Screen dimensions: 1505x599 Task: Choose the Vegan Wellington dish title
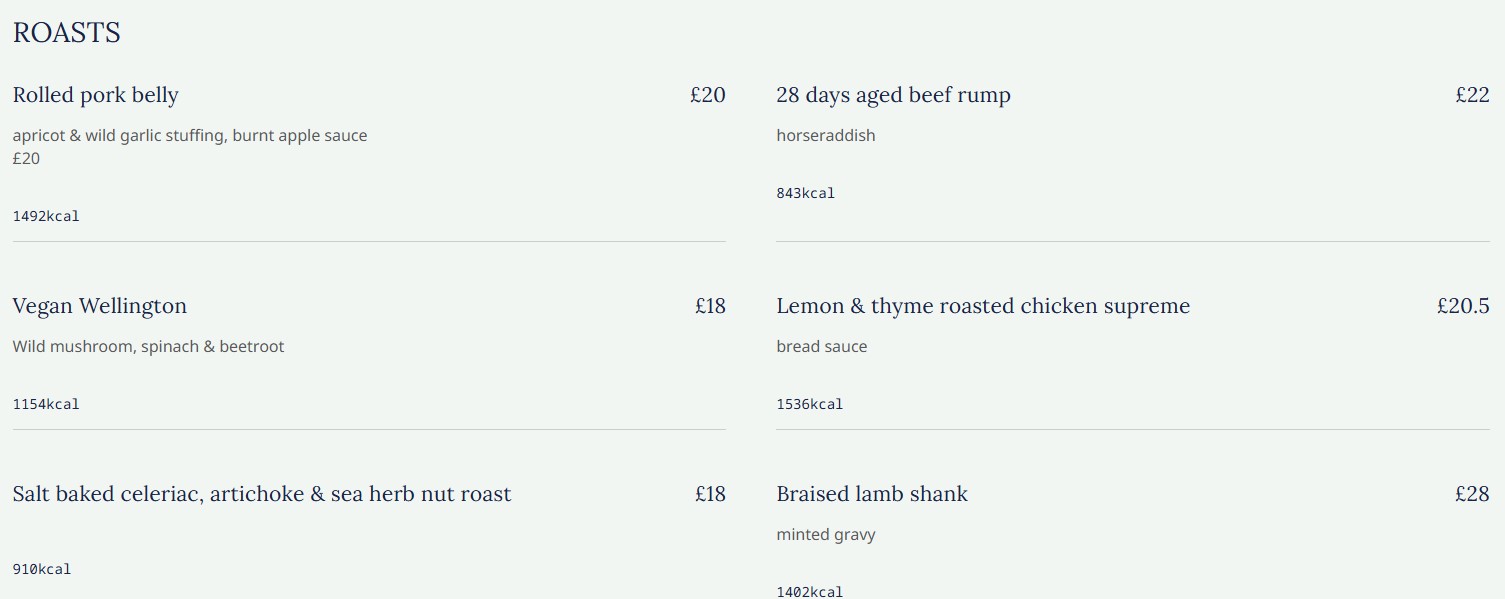click(x=99, y=306)
